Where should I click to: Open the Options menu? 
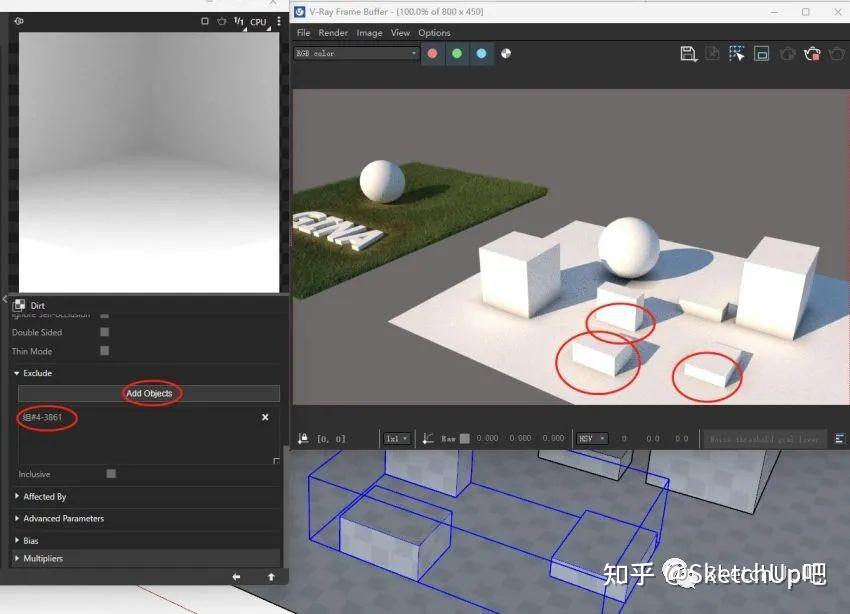[x=435, y=32]
